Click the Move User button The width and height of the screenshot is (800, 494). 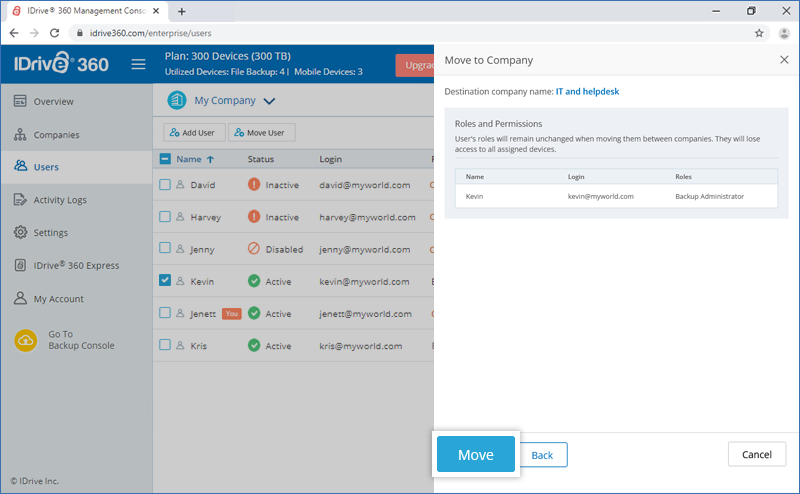262,133
